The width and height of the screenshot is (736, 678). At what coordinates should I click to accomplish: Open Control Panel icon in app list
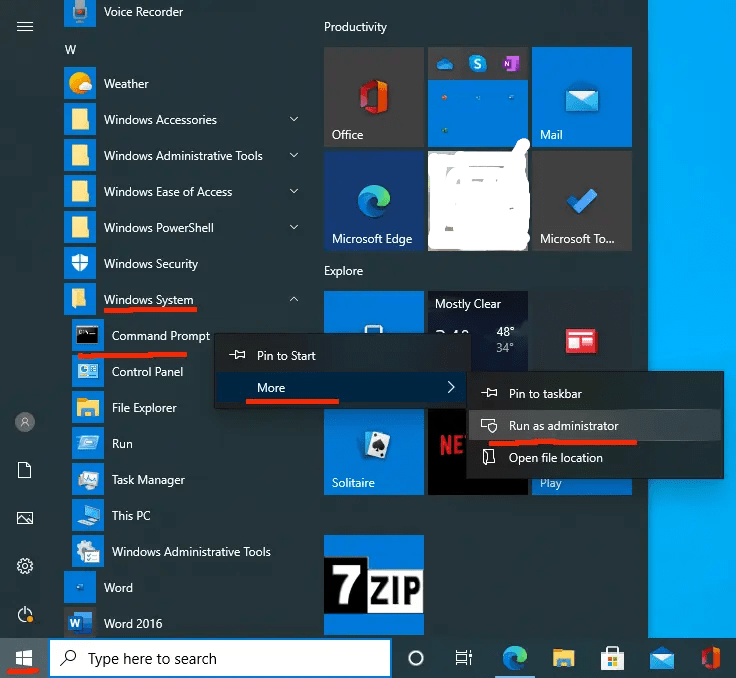click(x=88, y=371)
